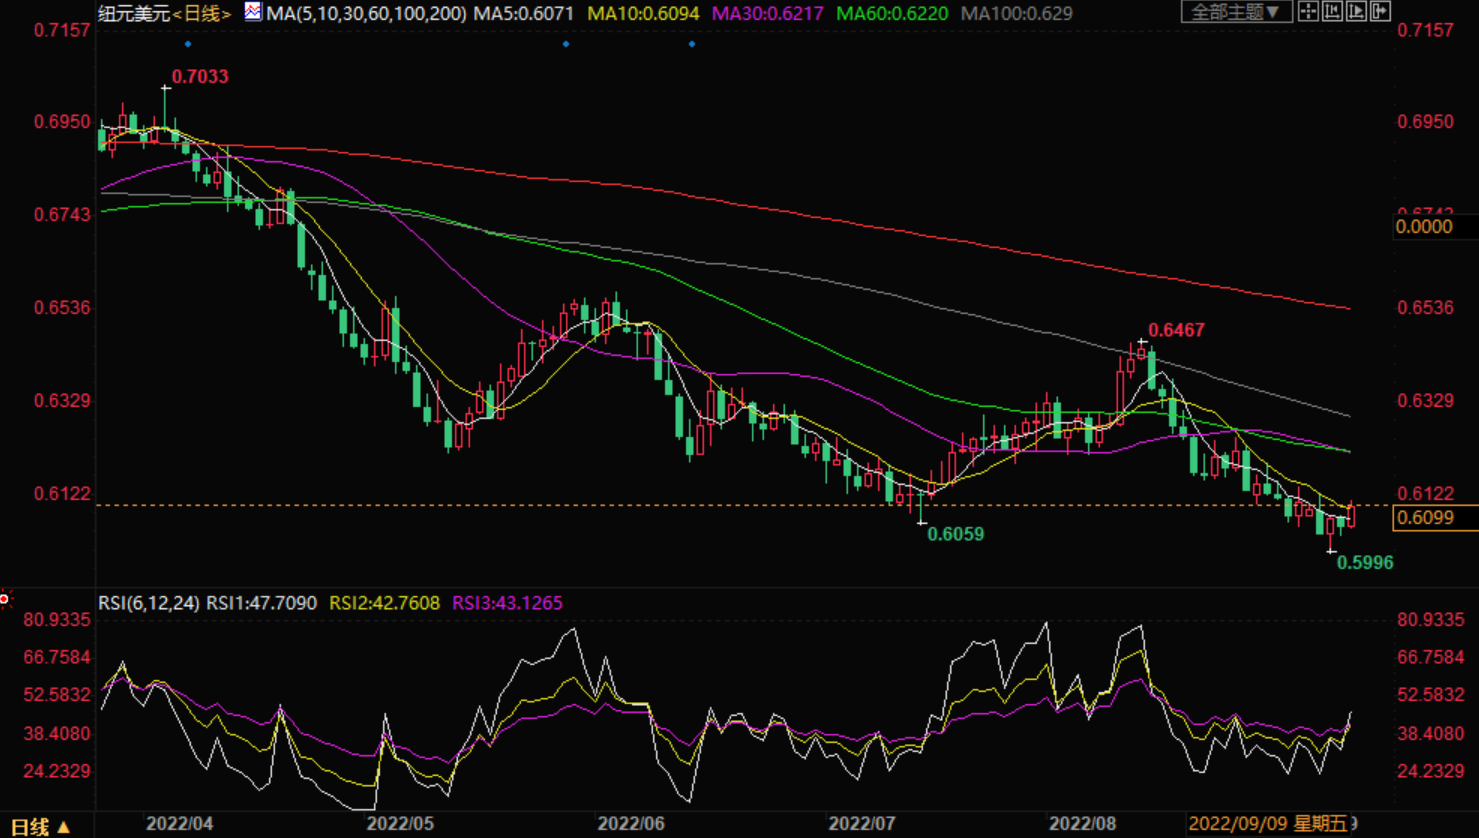Open the <日线> period selector in title

(202, 13)
